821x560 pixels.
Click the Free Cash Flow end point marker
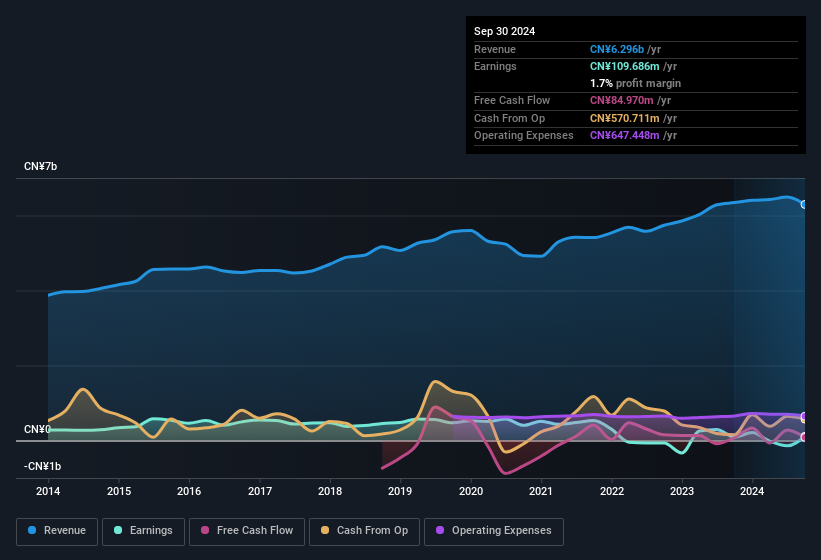[x=804, y=437]
